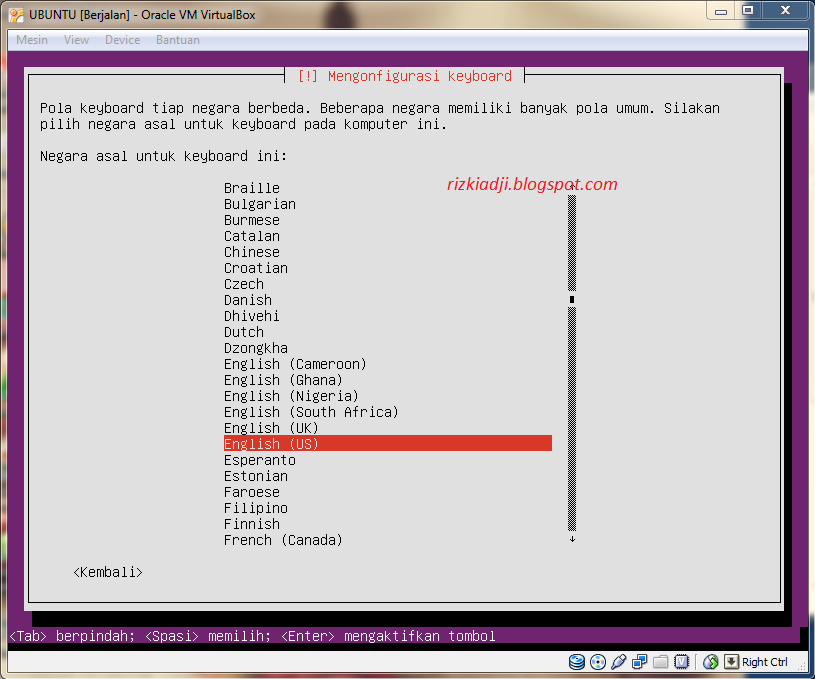Open the Bantuan menu
This screenshot has width=815, height=679.
tap(178, 40)
